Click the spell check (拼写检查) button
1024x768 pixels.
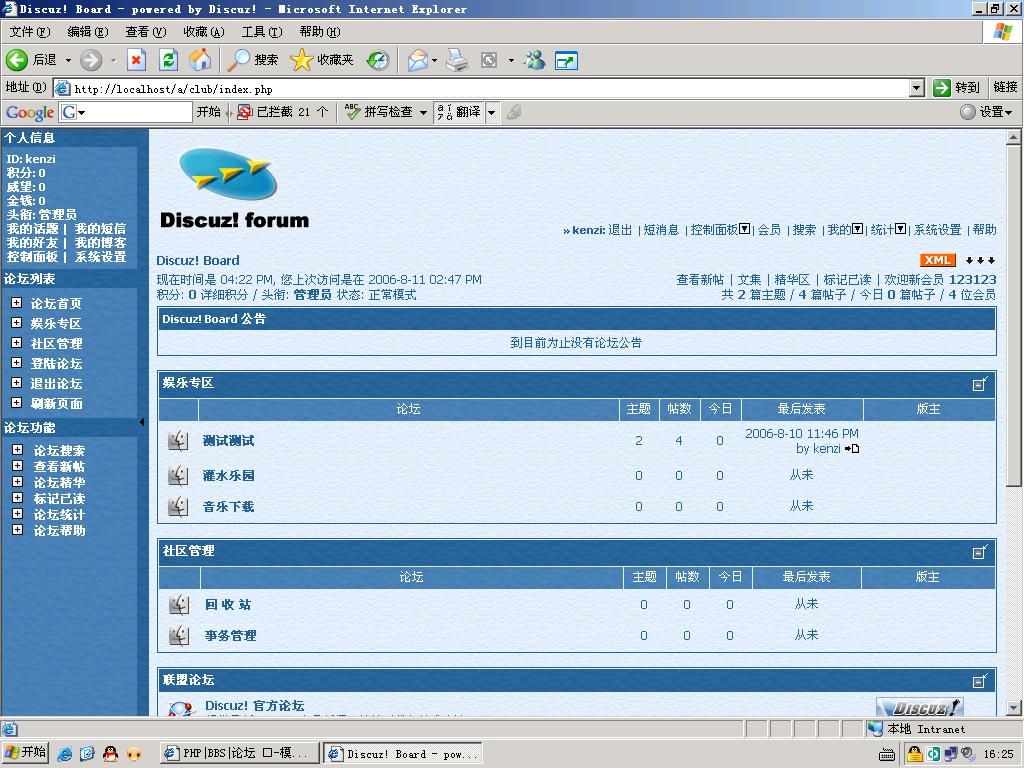pos(379,112)
